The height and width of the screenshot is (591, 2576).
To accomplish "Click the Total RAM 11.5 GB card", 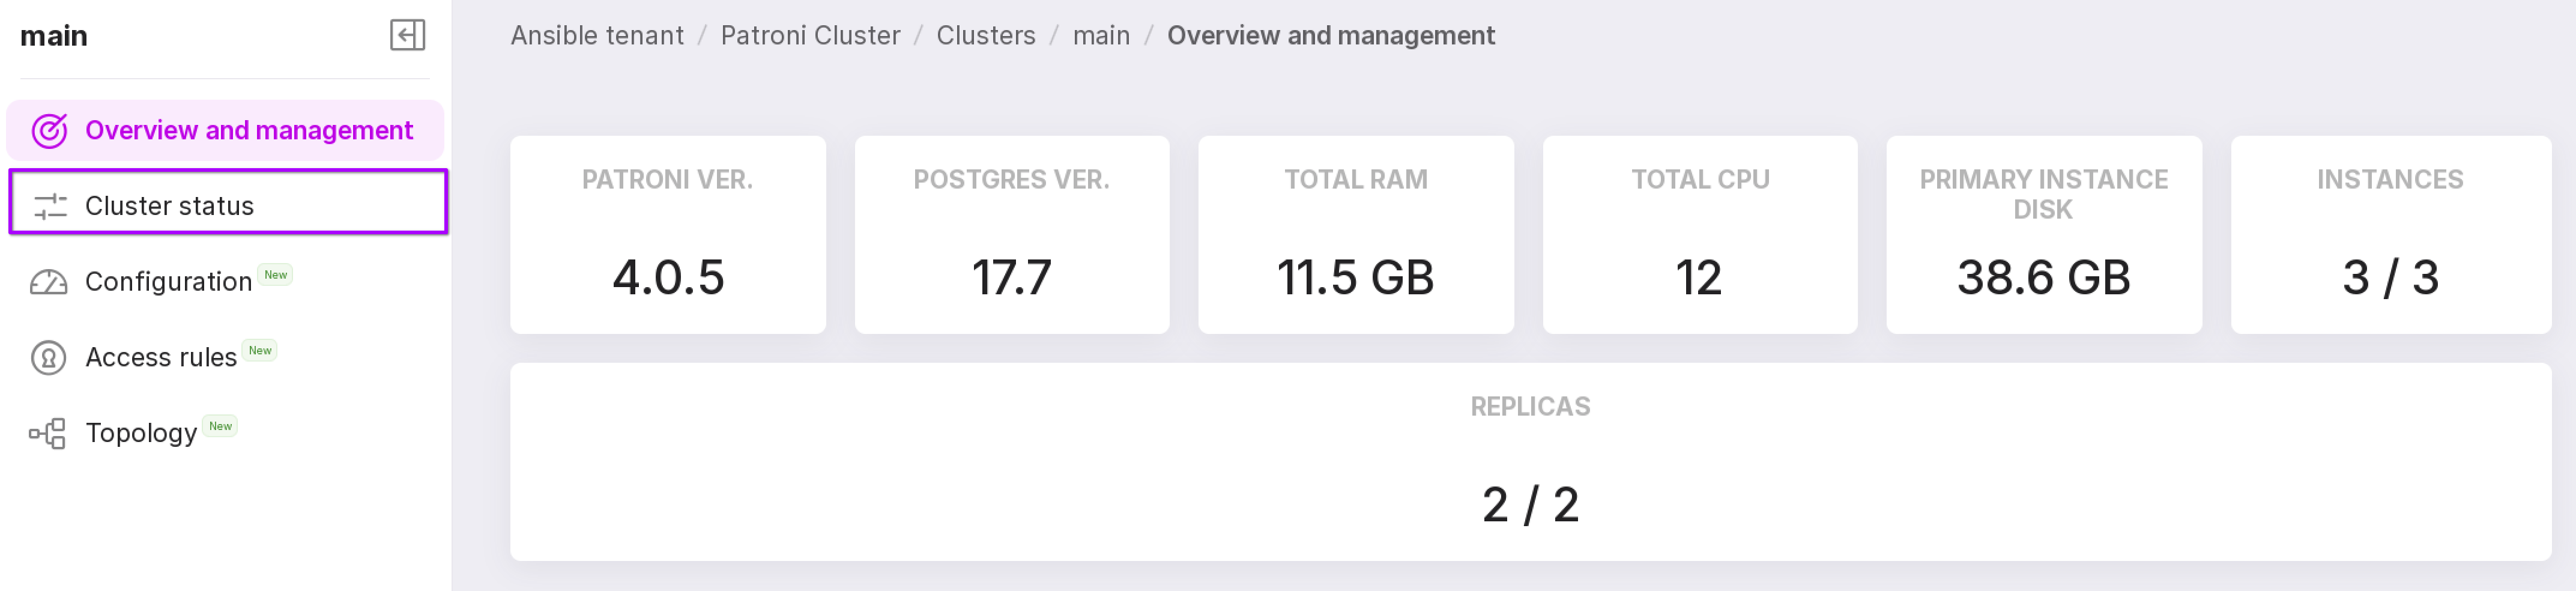I will pos(1355,235).
